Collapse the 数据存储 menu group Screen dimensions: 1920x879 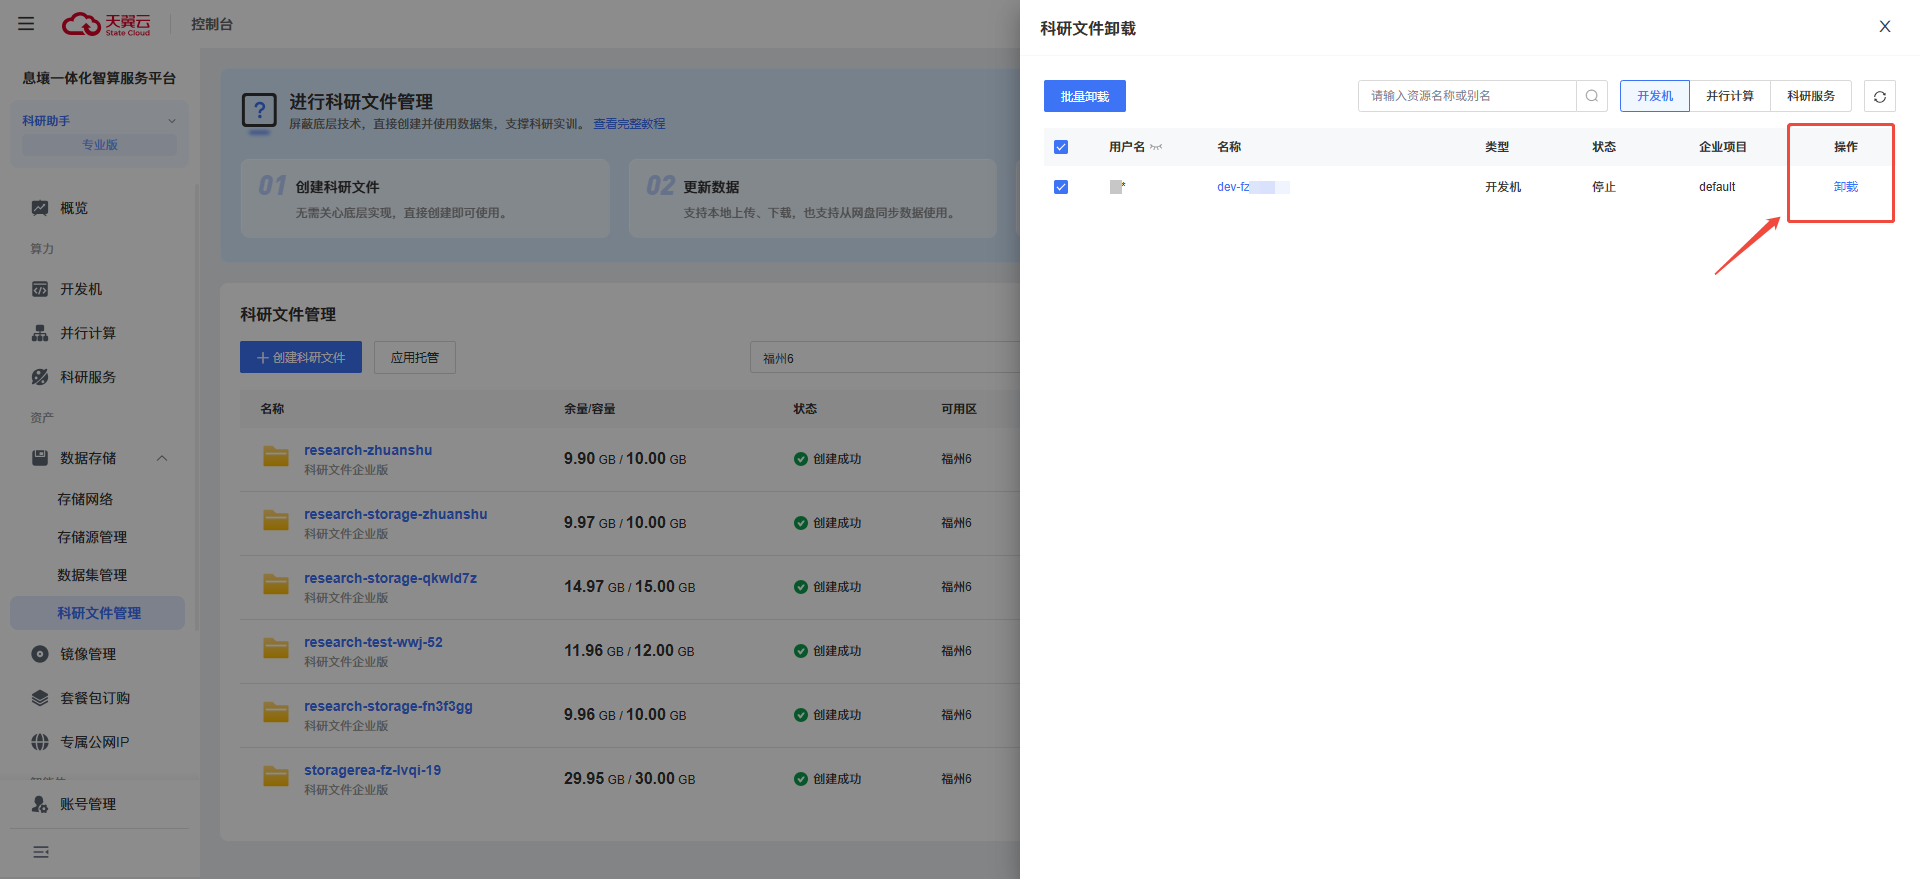tap(162, 458)
